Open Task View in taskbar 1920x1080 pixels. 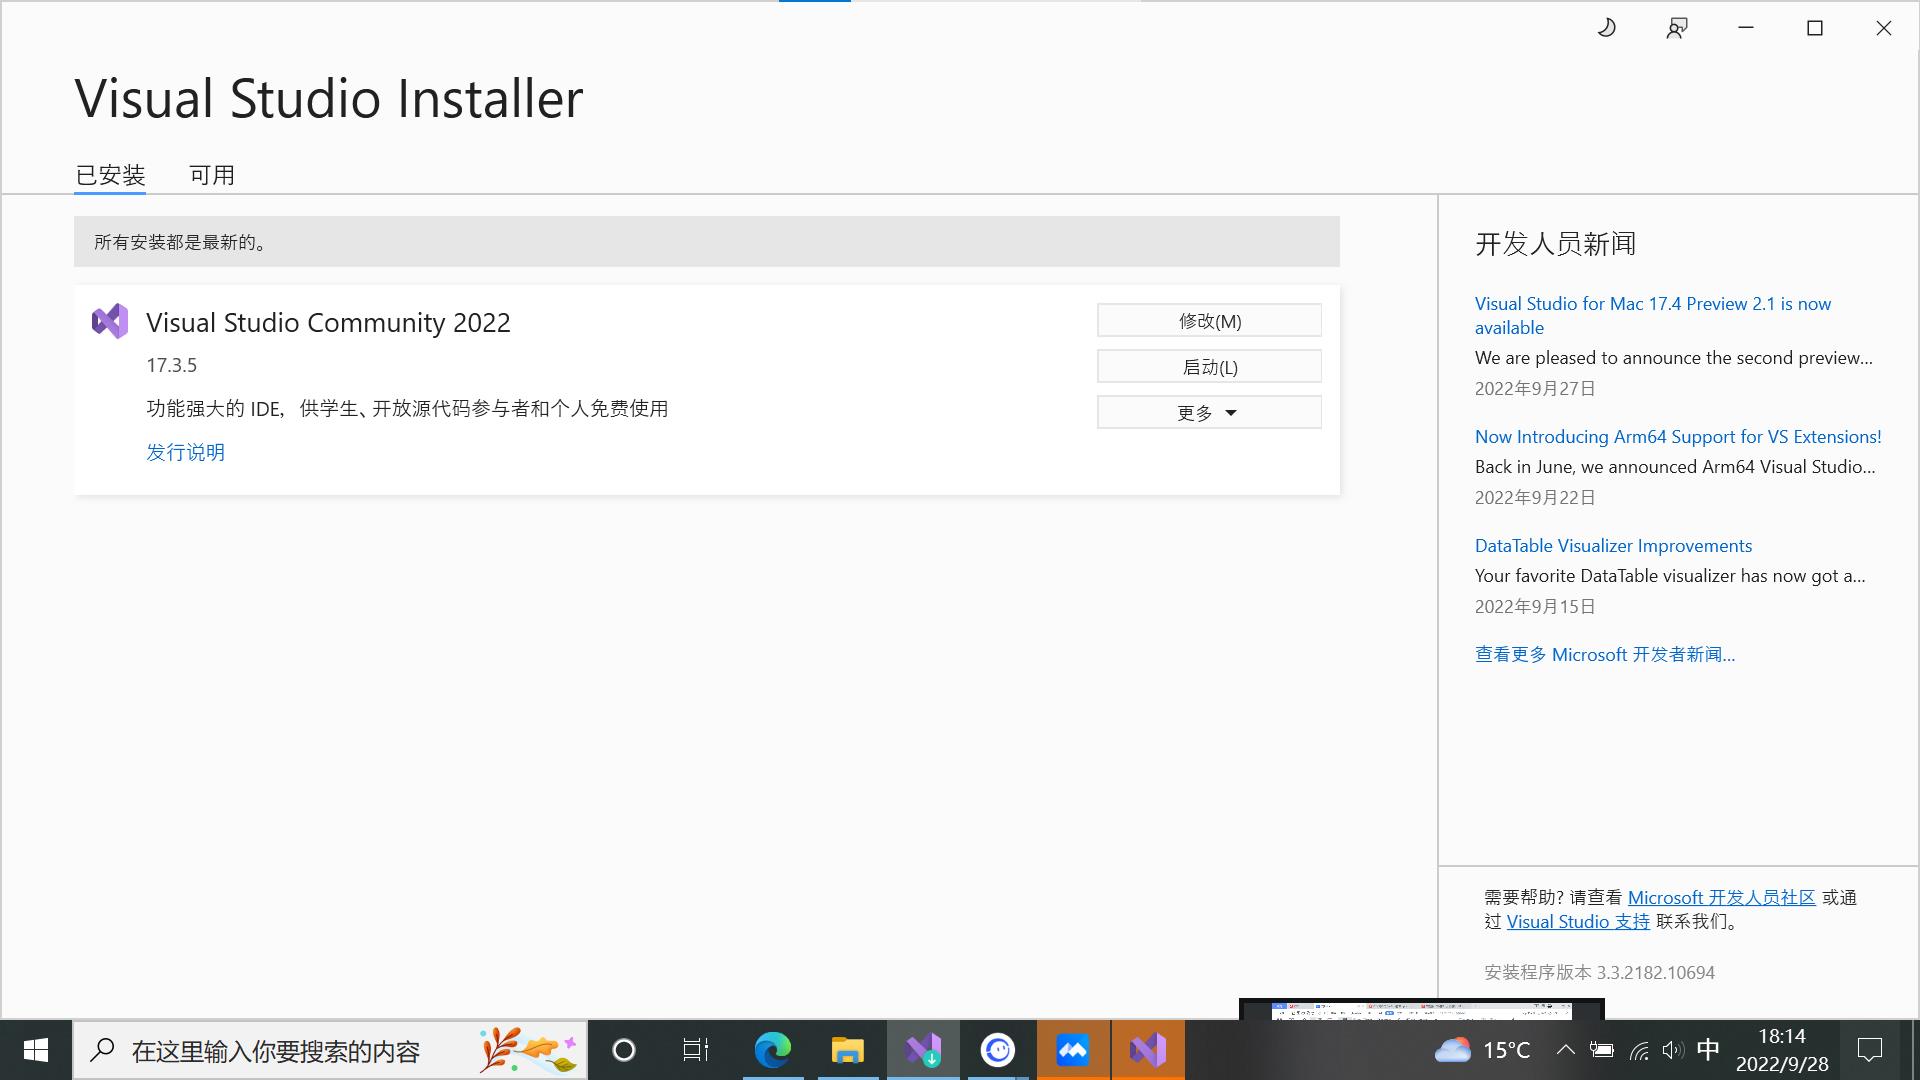pos(696,1050)
